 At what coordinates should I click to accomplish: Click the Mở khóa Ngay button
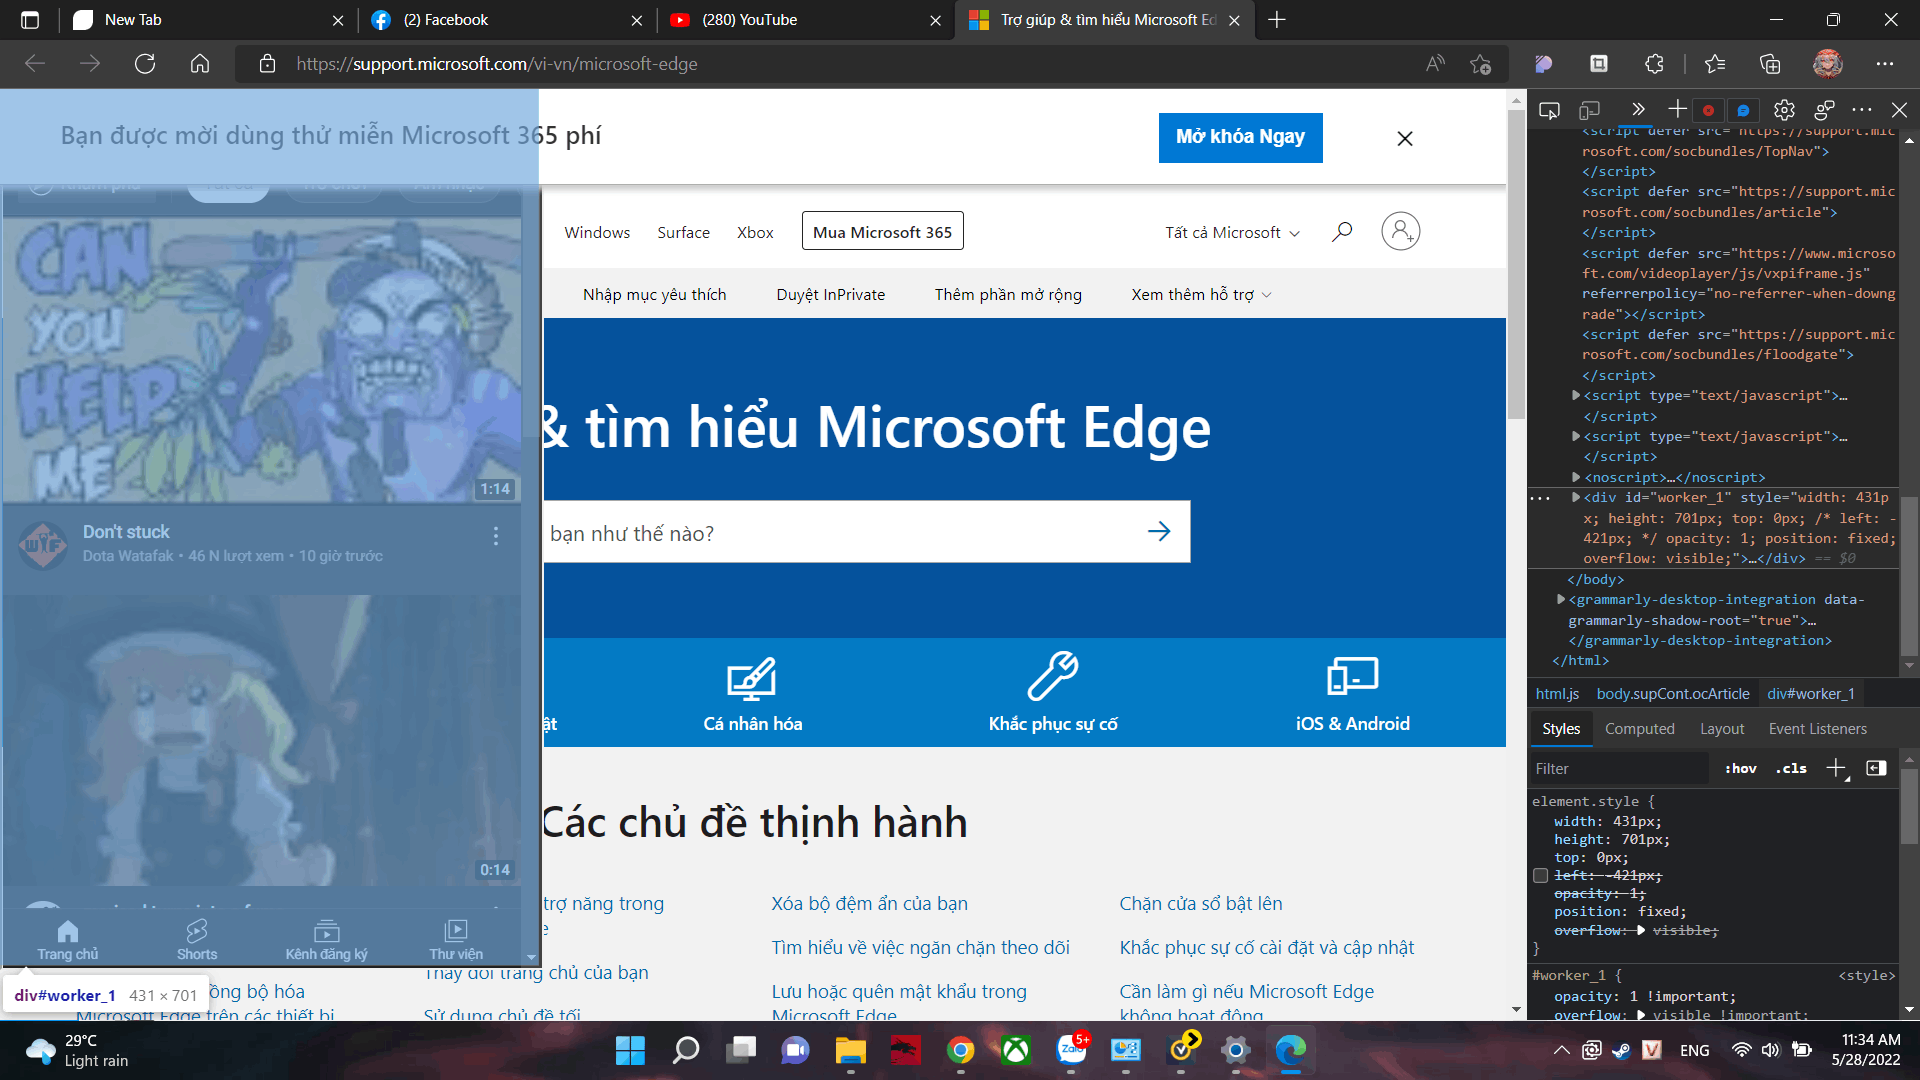1240,137
